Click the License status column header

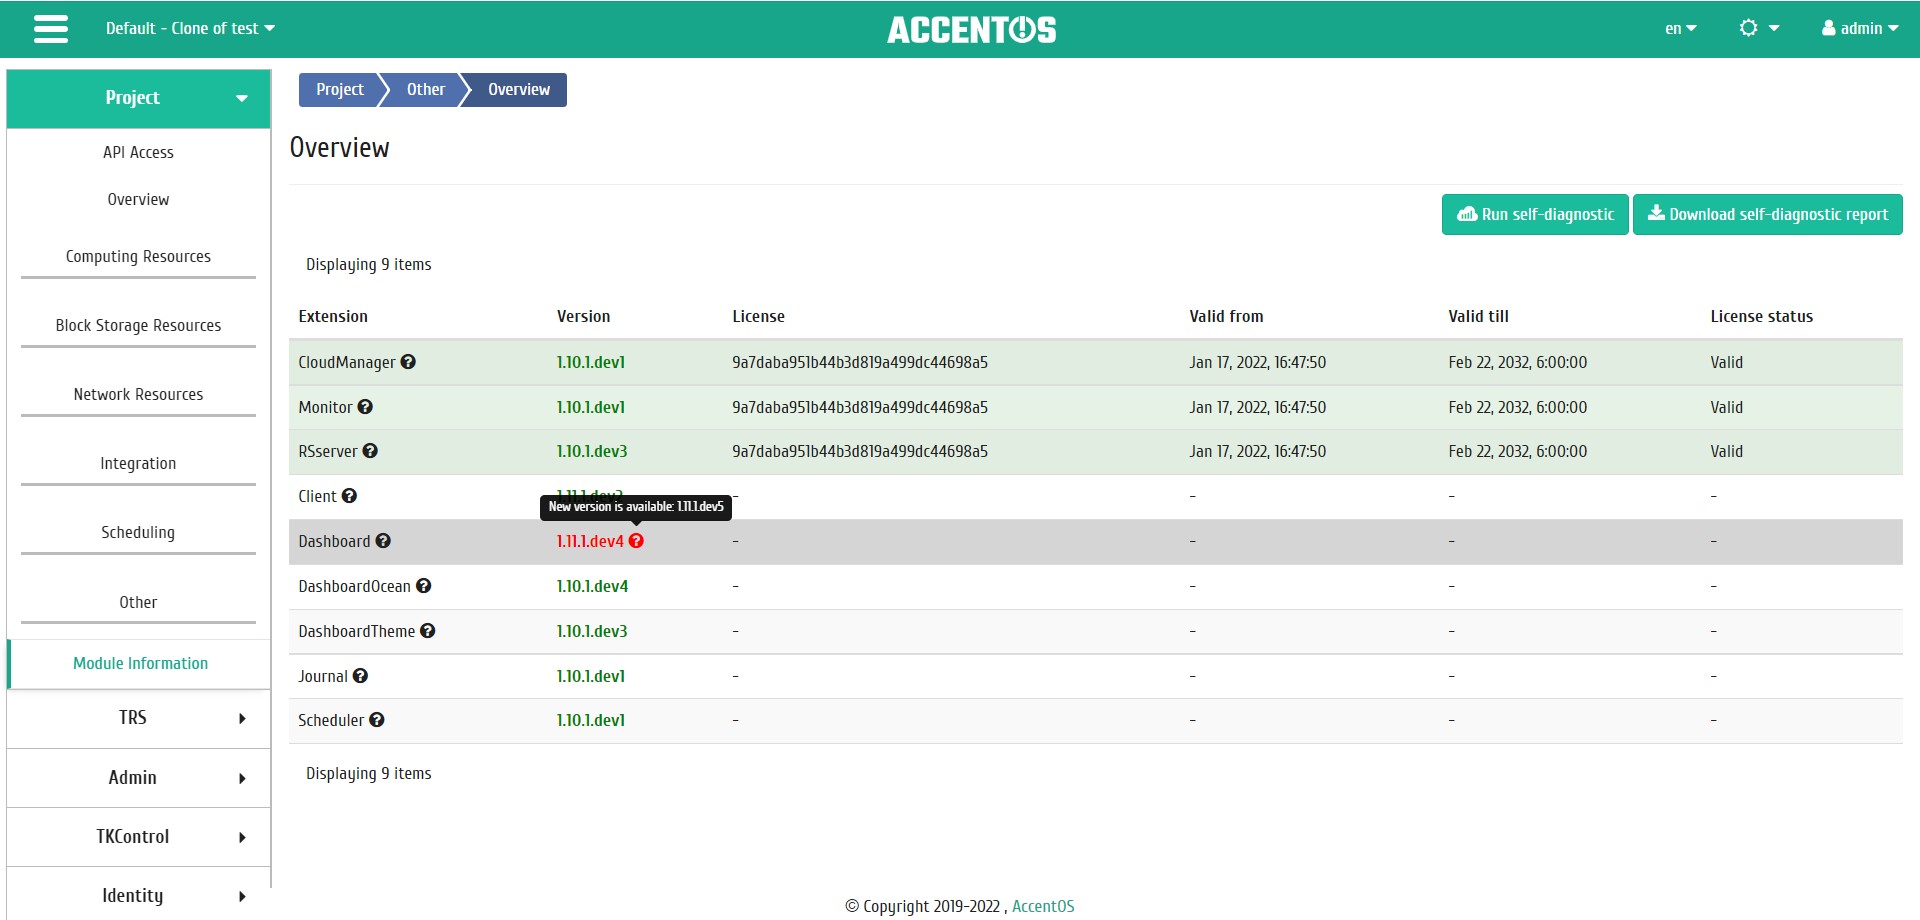coord(1761,316)
